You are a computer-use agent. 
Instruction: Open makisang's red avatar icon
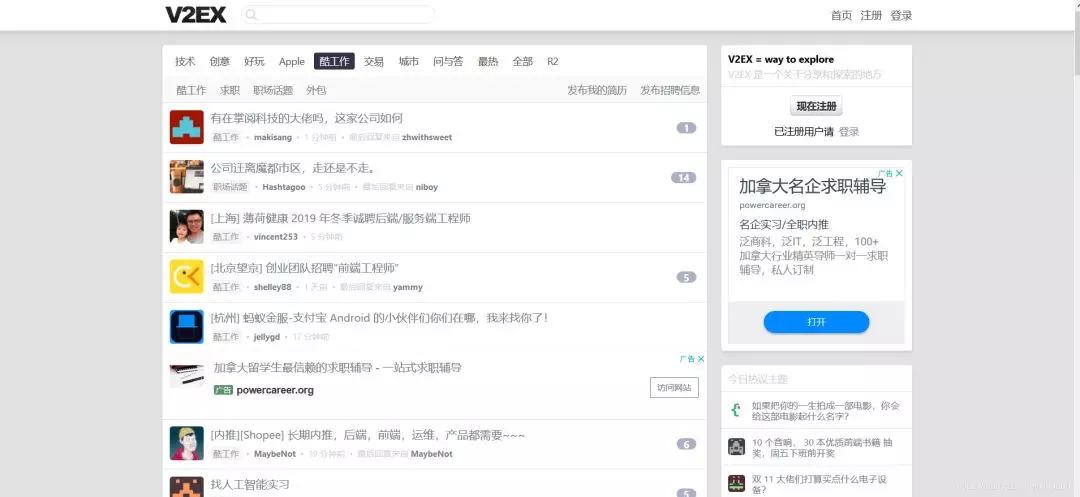(x=187, y=127)
